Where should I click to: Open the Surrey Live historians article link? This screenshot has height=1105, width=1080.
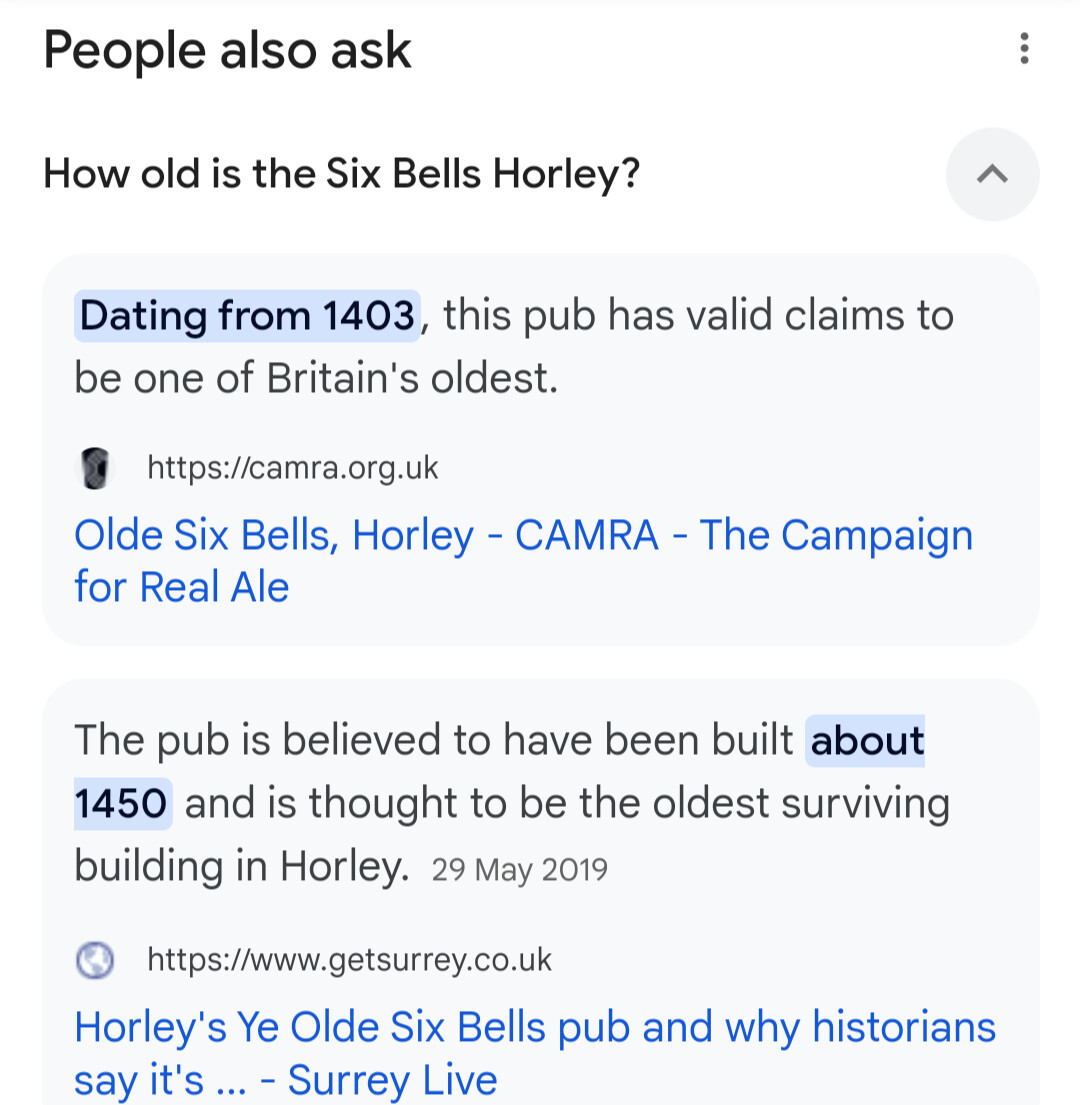click(x=535, y=1053)
